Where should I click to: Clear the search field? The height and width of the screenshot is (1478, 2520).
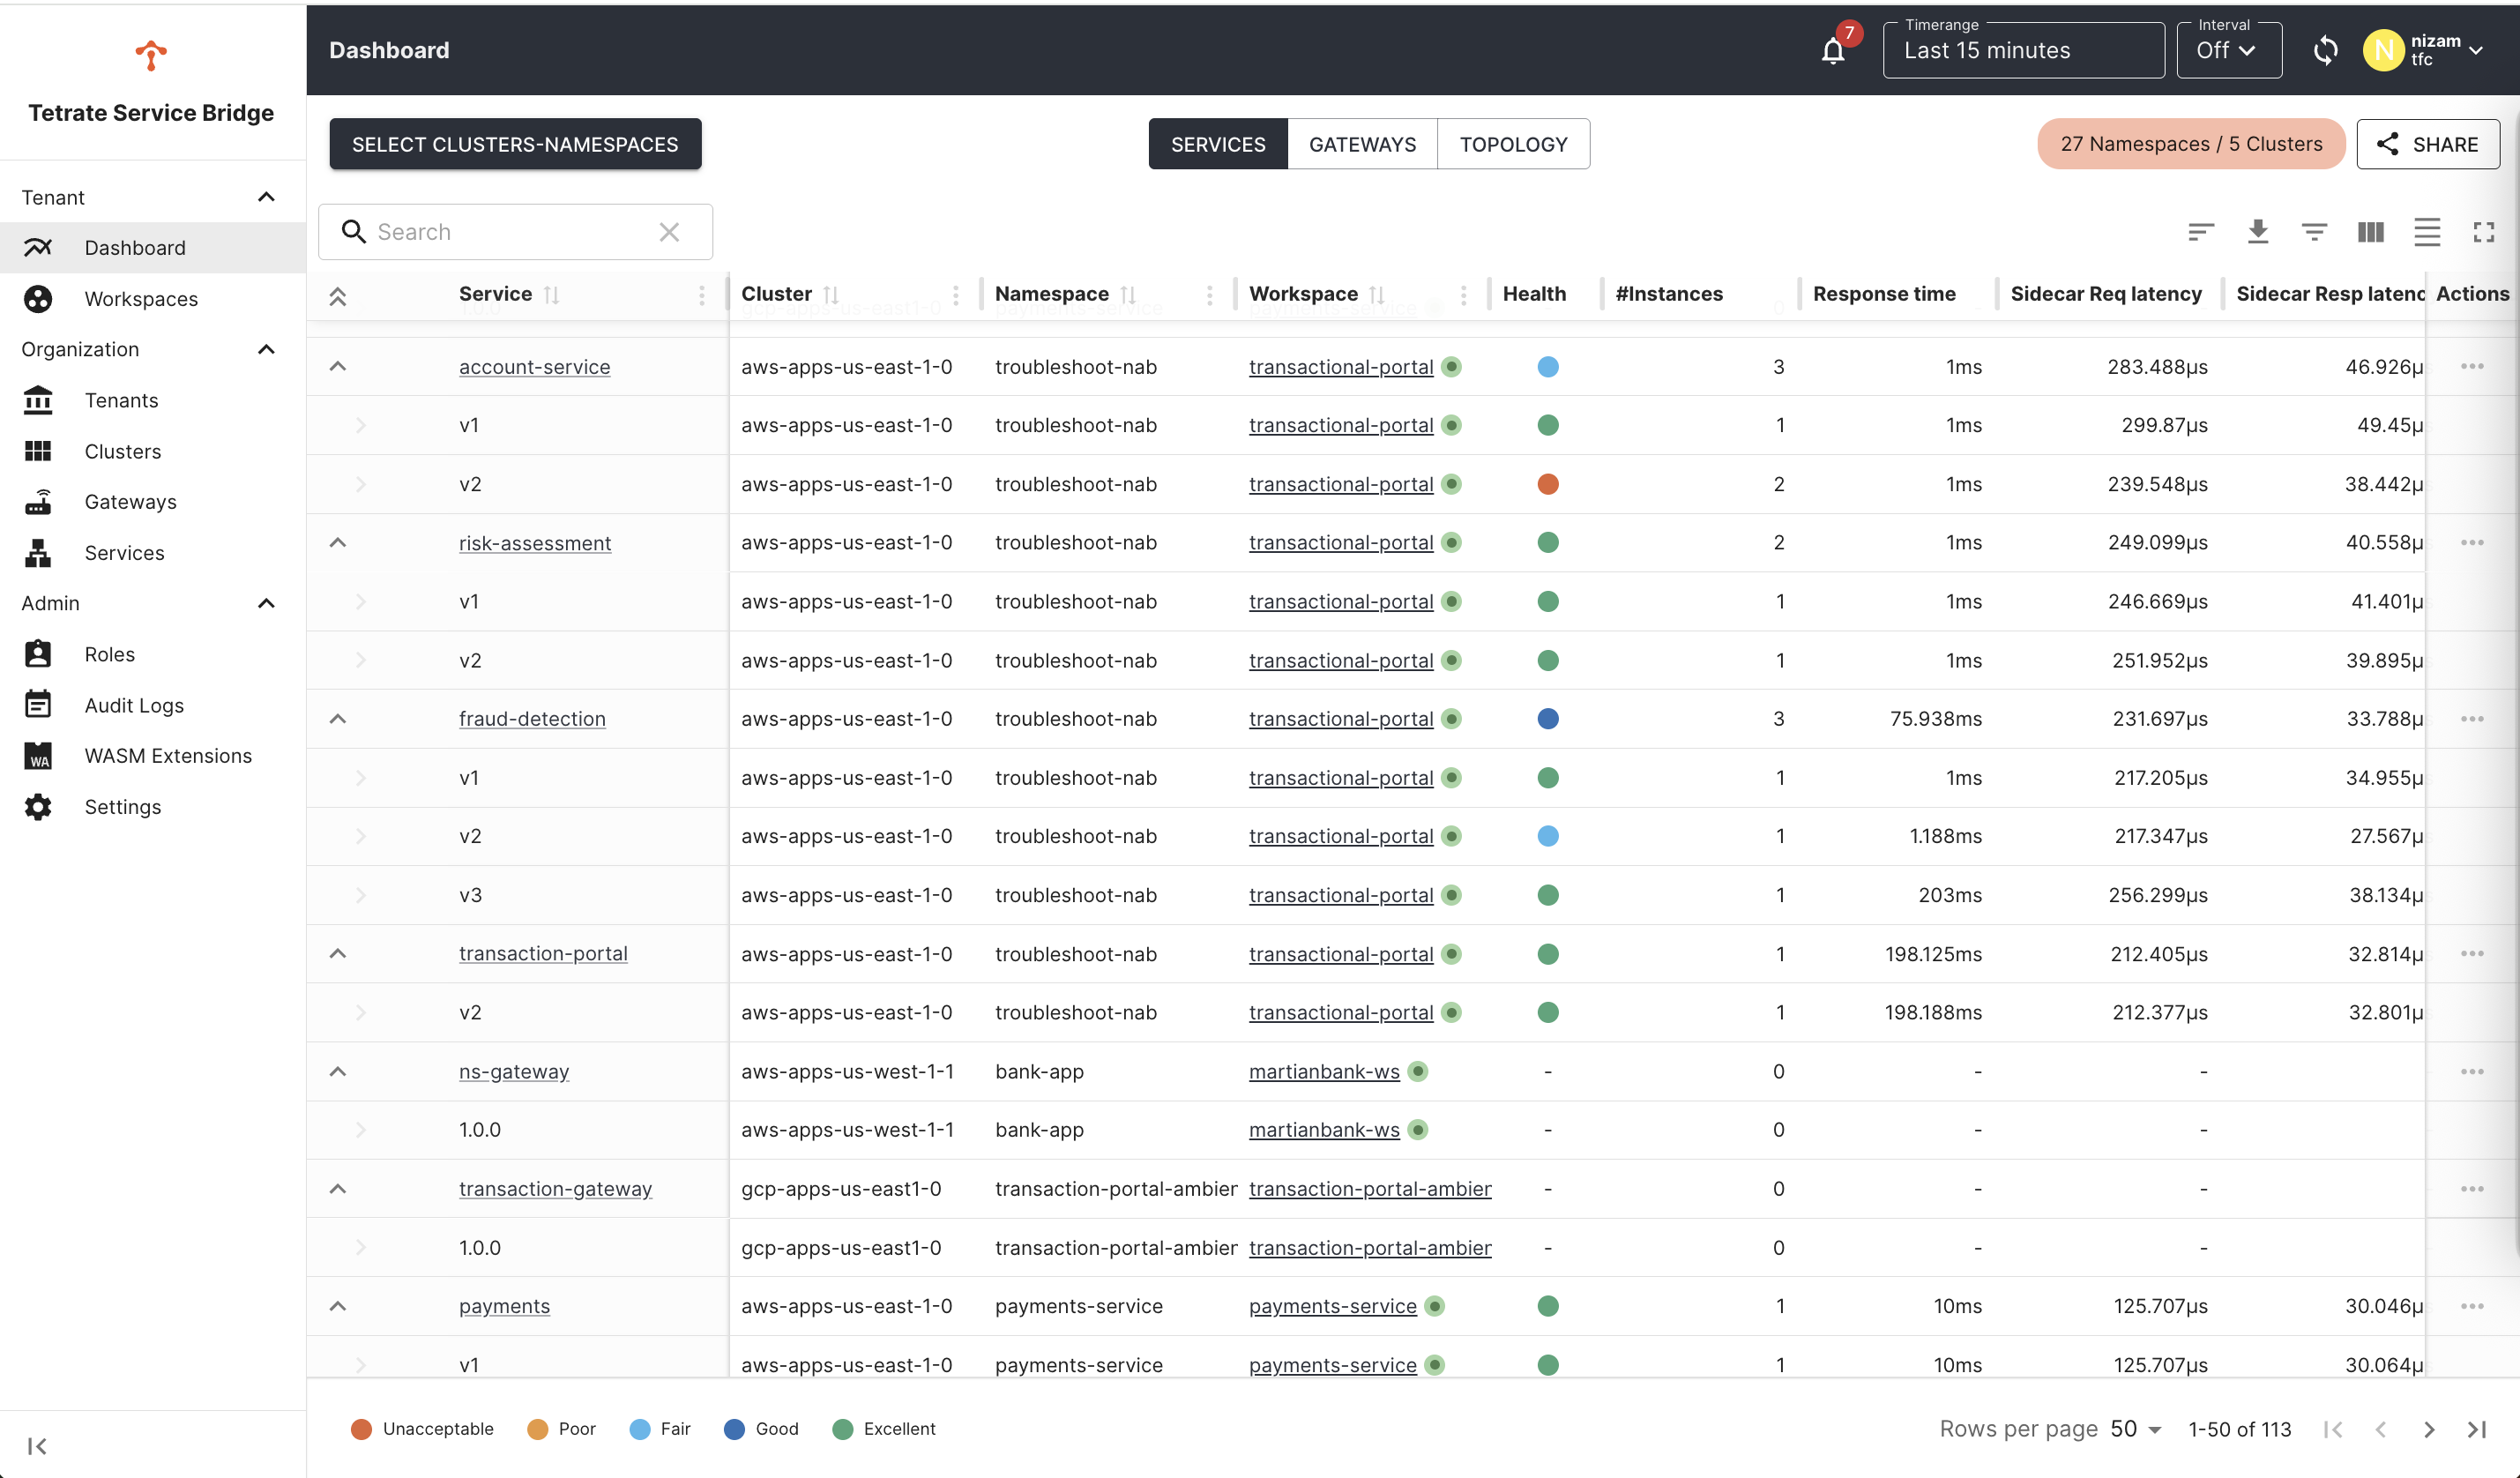669,231
